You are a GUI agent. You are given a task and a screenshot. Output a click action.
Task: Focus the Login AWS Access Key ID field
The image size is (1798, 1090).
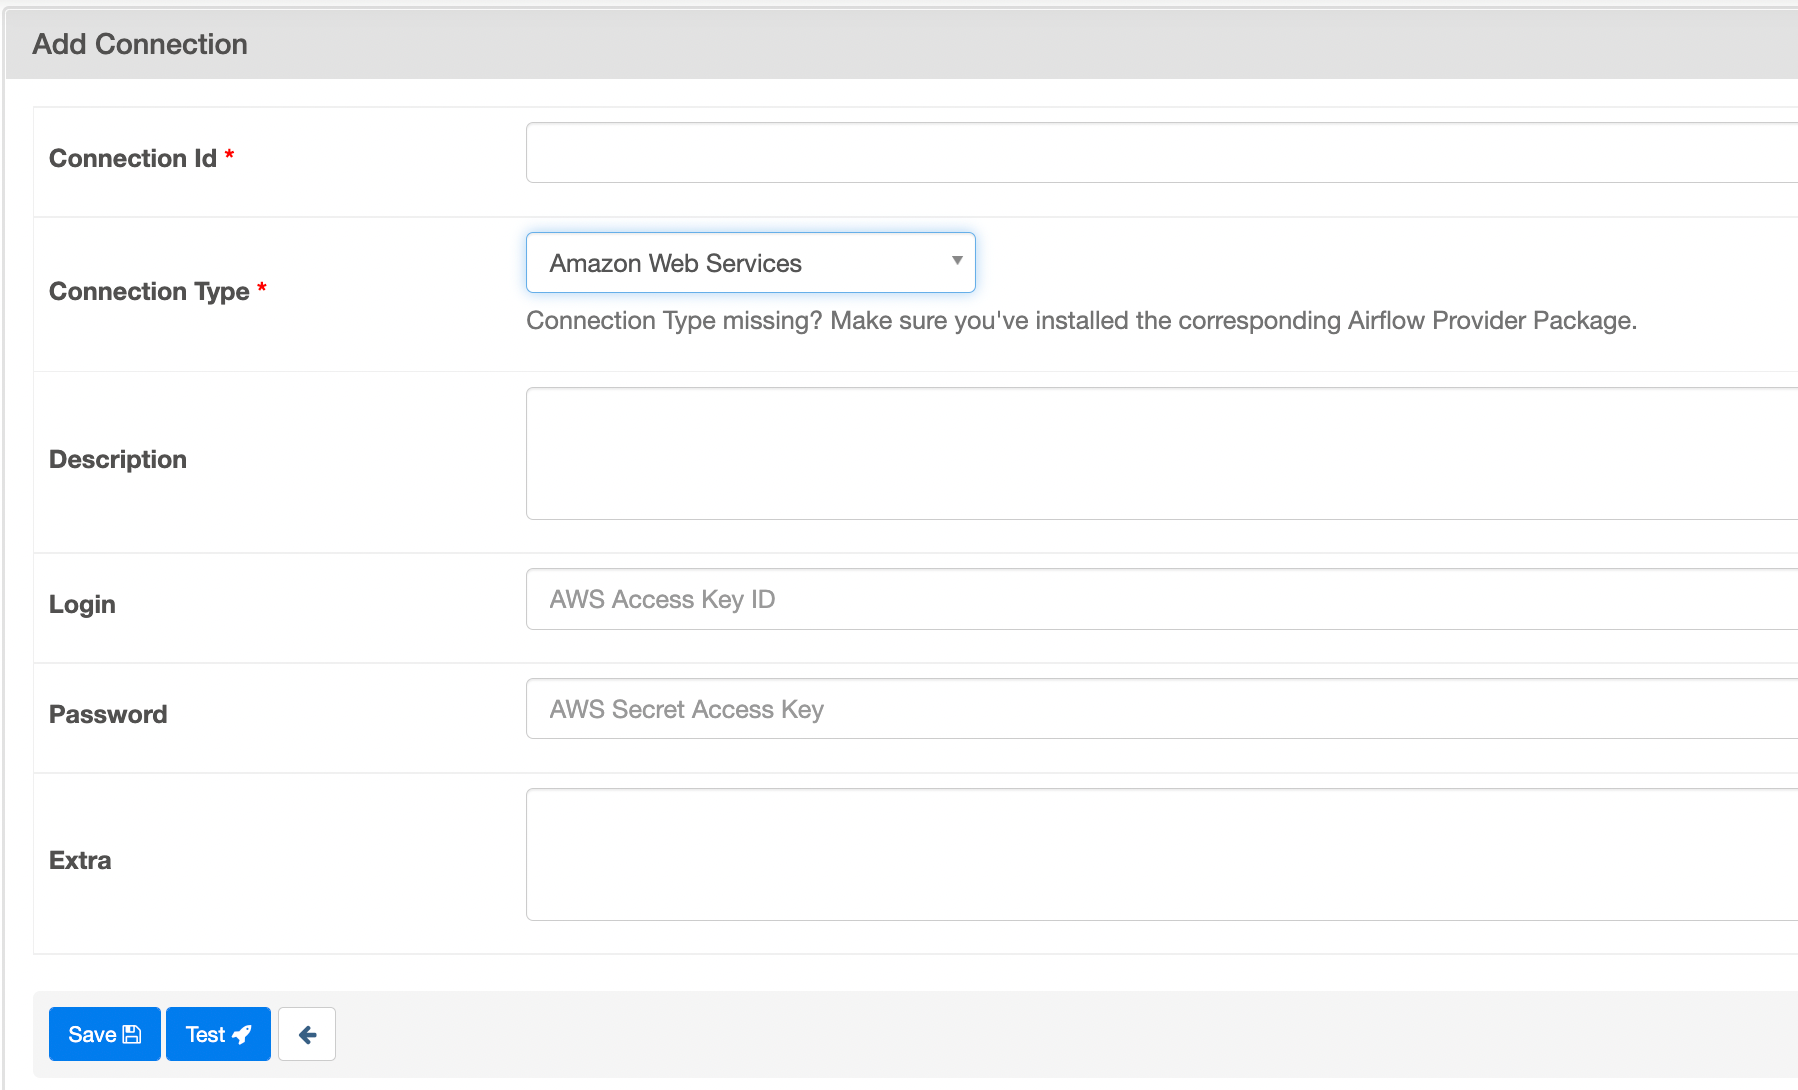[x=1162, y=599]
